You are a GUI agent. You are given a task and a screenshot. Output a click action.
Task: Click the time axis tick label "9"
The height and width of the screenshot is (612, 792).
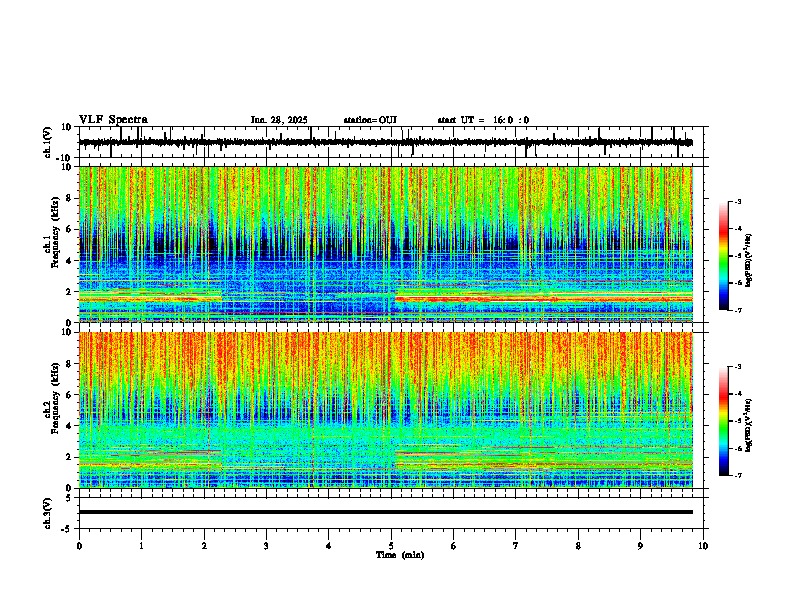(x=640, y=546)
